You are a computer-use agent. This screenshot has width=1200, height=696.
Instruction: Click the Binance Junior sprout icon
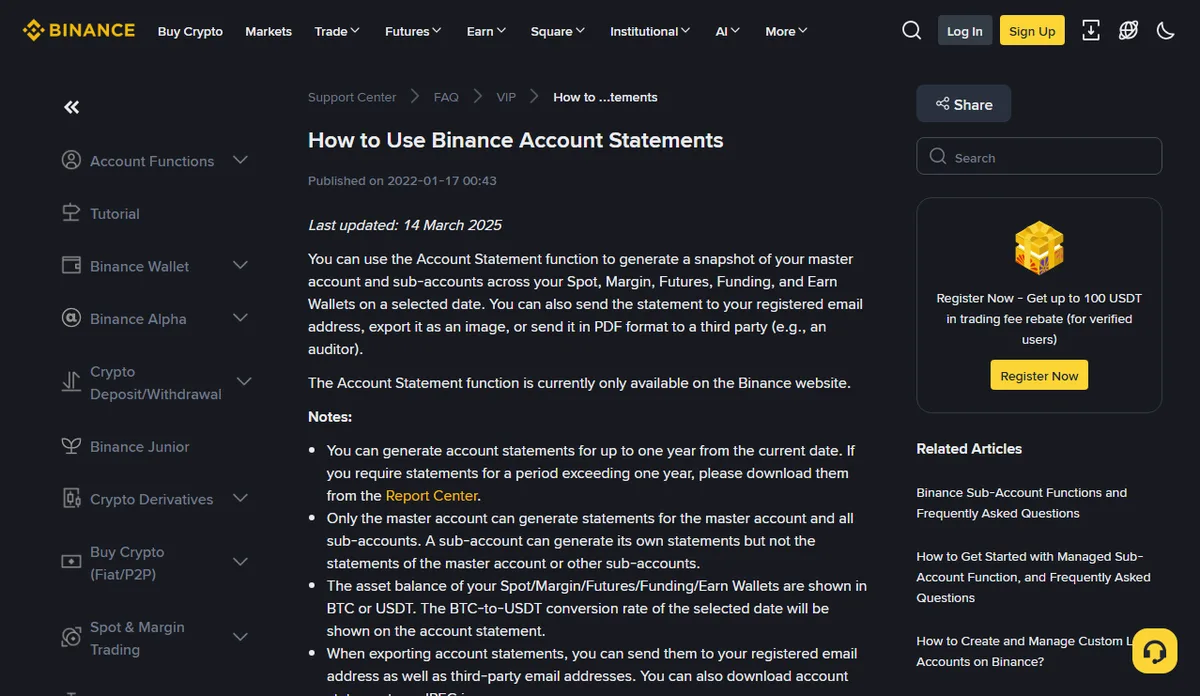click(71, 446)
